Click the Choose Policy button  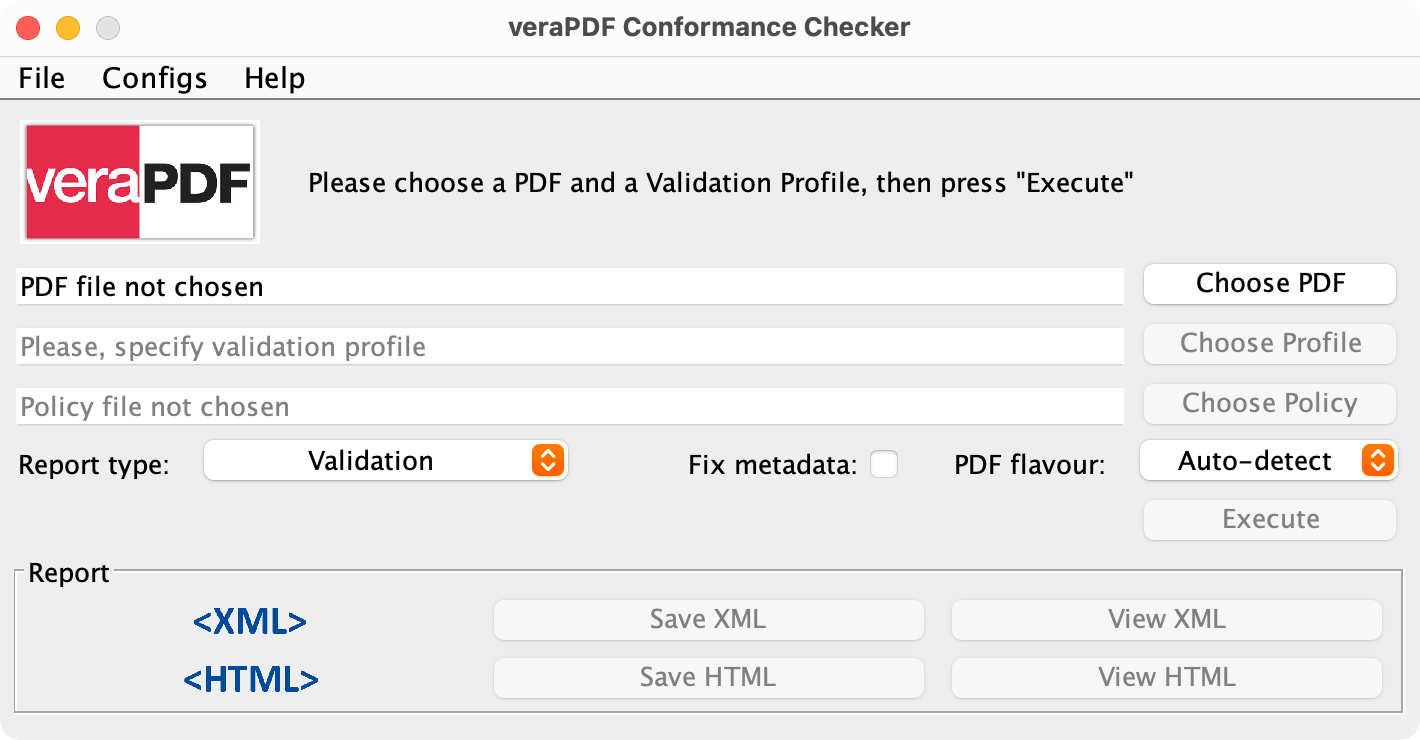point(1270,403)
